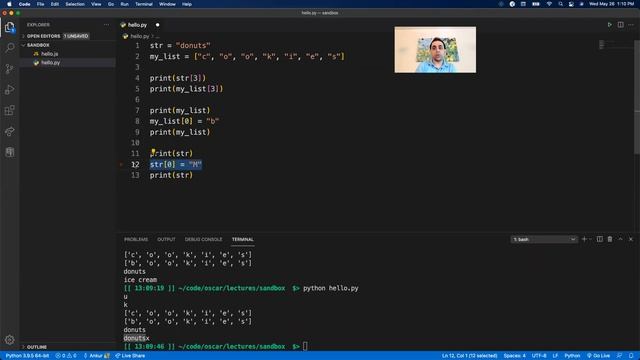Select the Terminal tab
The width and height of the screenshot is (640, 360).
(242, 239)
